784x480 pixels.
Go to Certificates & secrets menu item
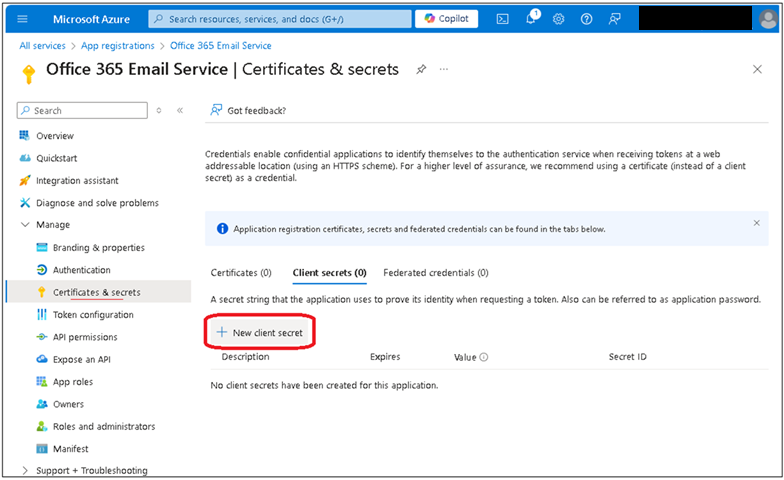click(98, 292)
